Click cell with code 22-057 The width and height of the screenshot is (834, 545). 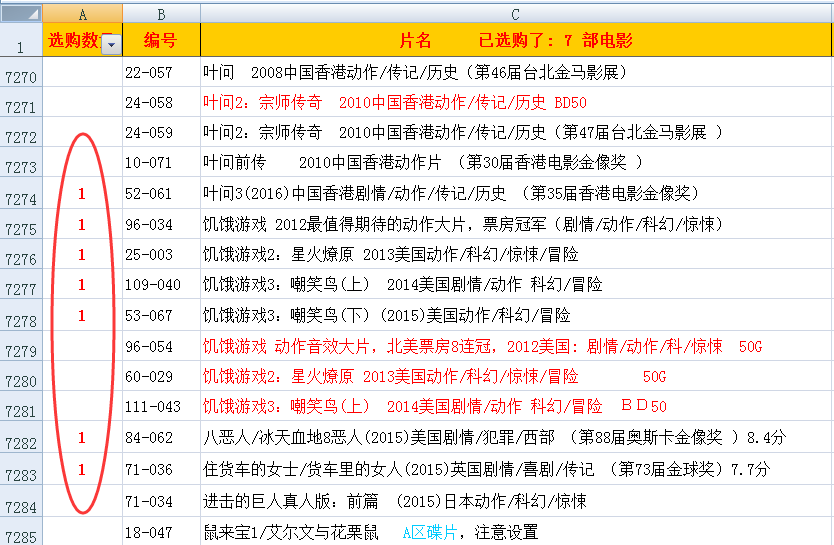pyautogui.click(x=161, y=72)
